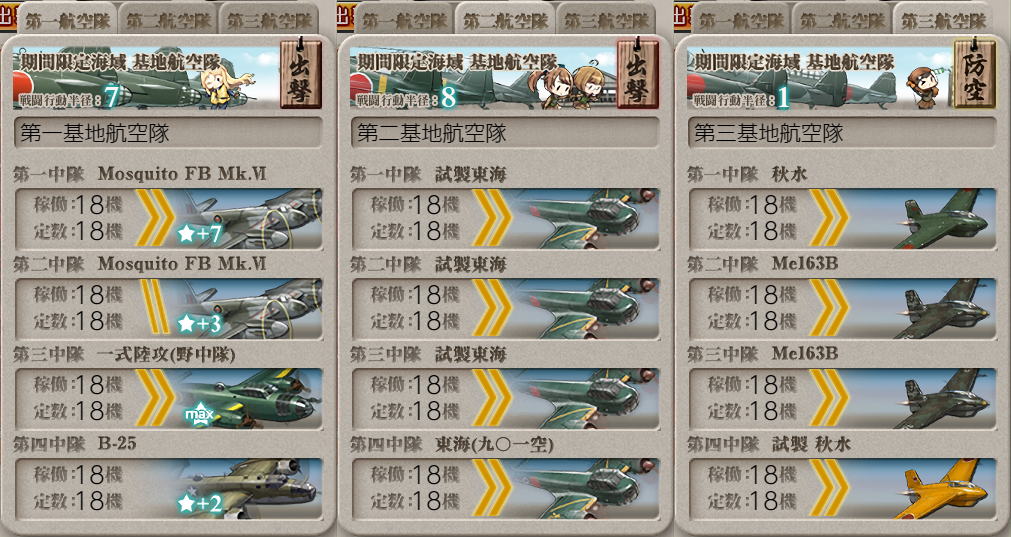Select the Mosquito FB Mk.VI ★+3 plane slot
Viewport: 1011px width, 537px height.
168,309
